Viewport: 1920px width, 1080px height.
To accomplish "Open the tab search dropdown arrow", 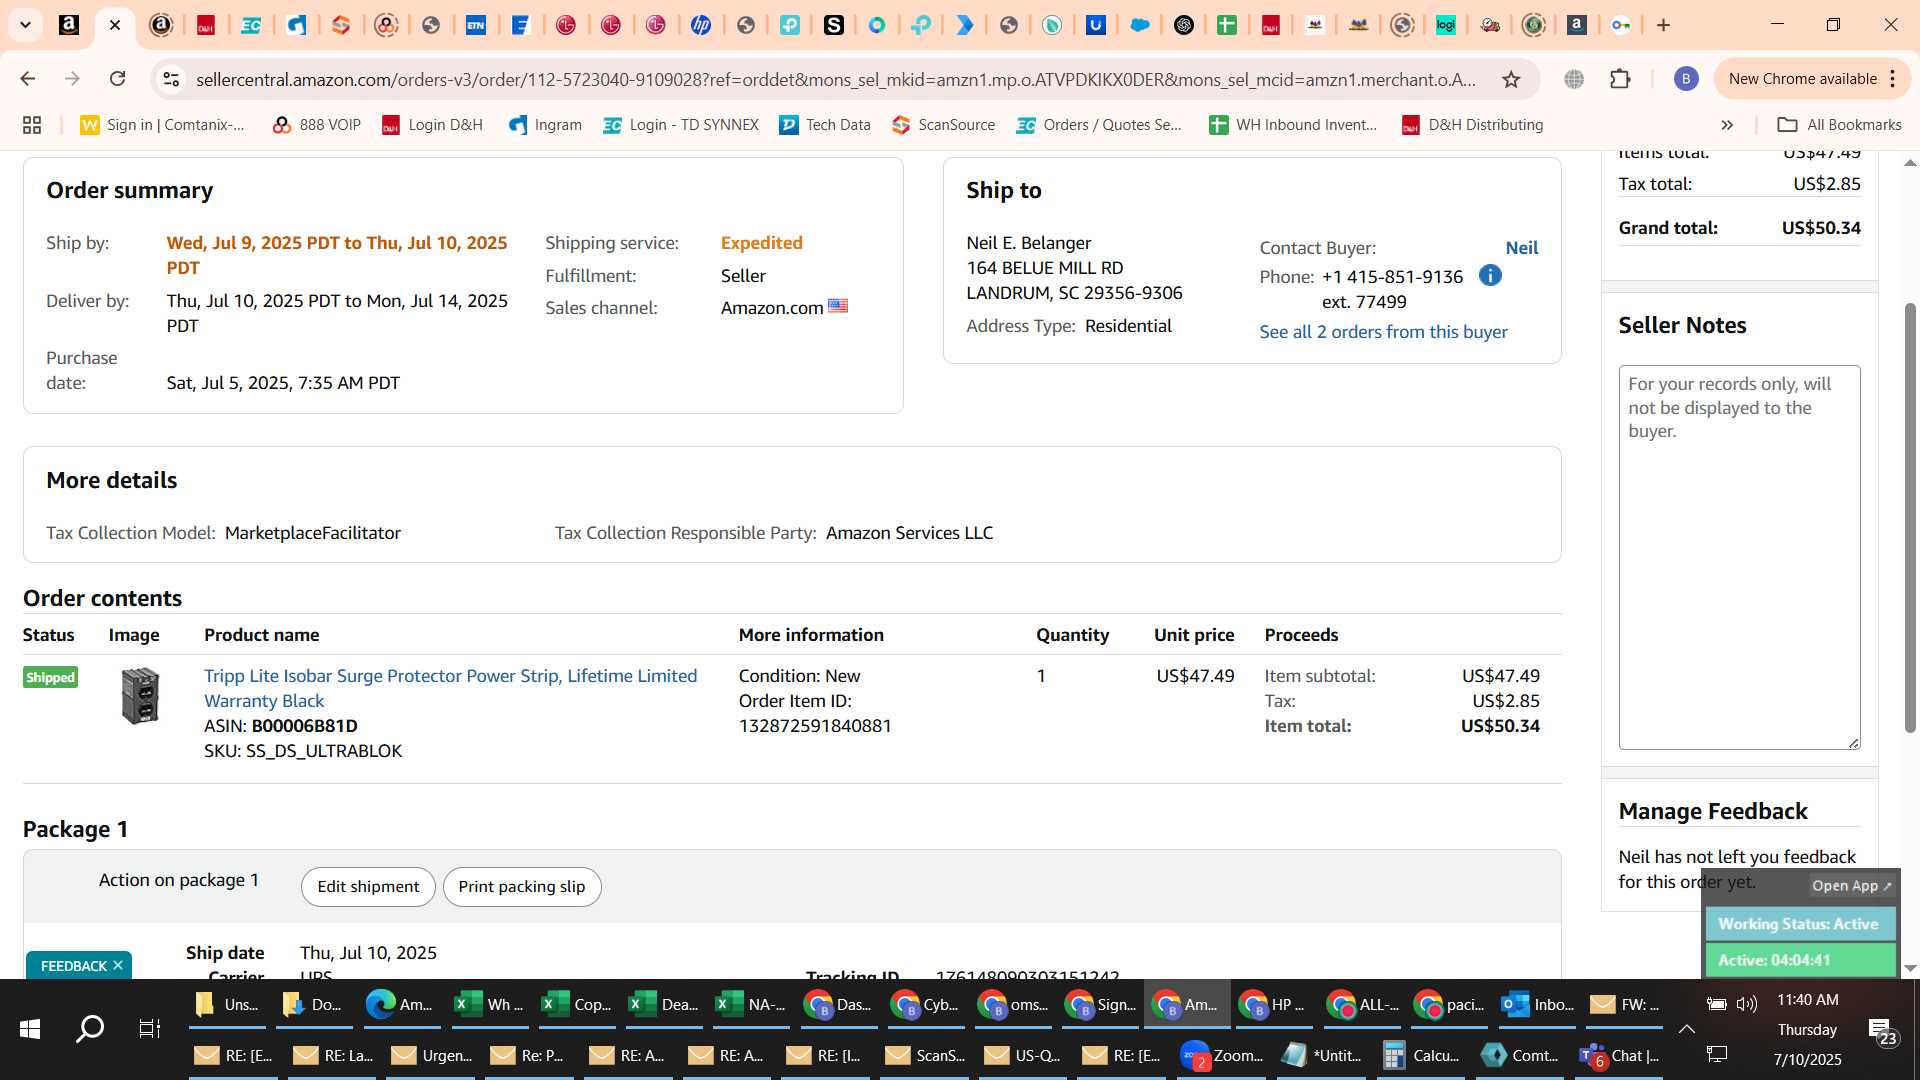I will coord(26,25).
